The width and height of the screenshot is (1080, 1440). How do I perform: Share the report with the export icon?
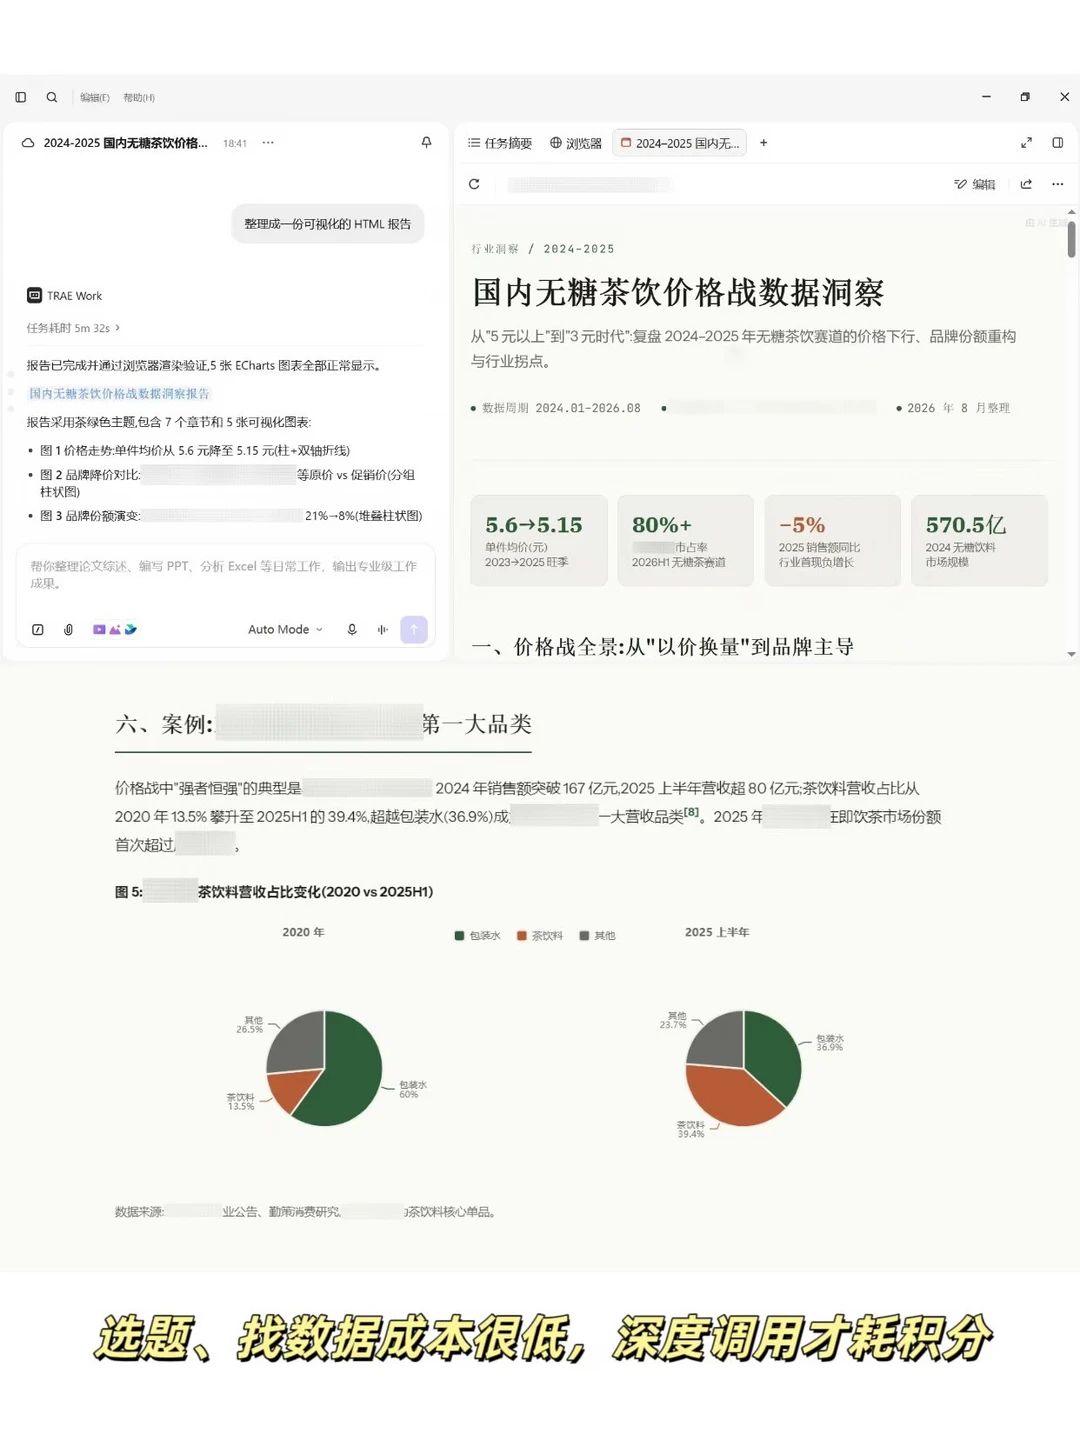click(x=1026, y=184)
